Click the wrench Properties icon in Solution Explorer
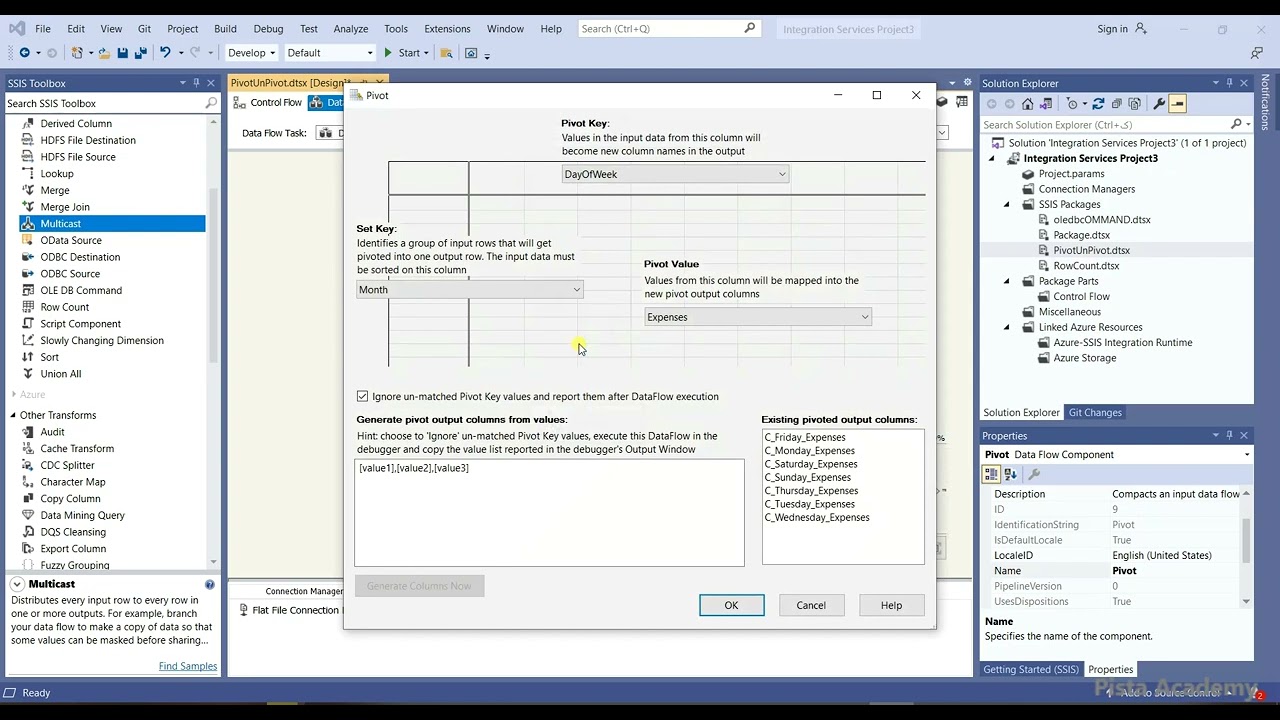The image size is (1280, 720). pos(1159,104)
